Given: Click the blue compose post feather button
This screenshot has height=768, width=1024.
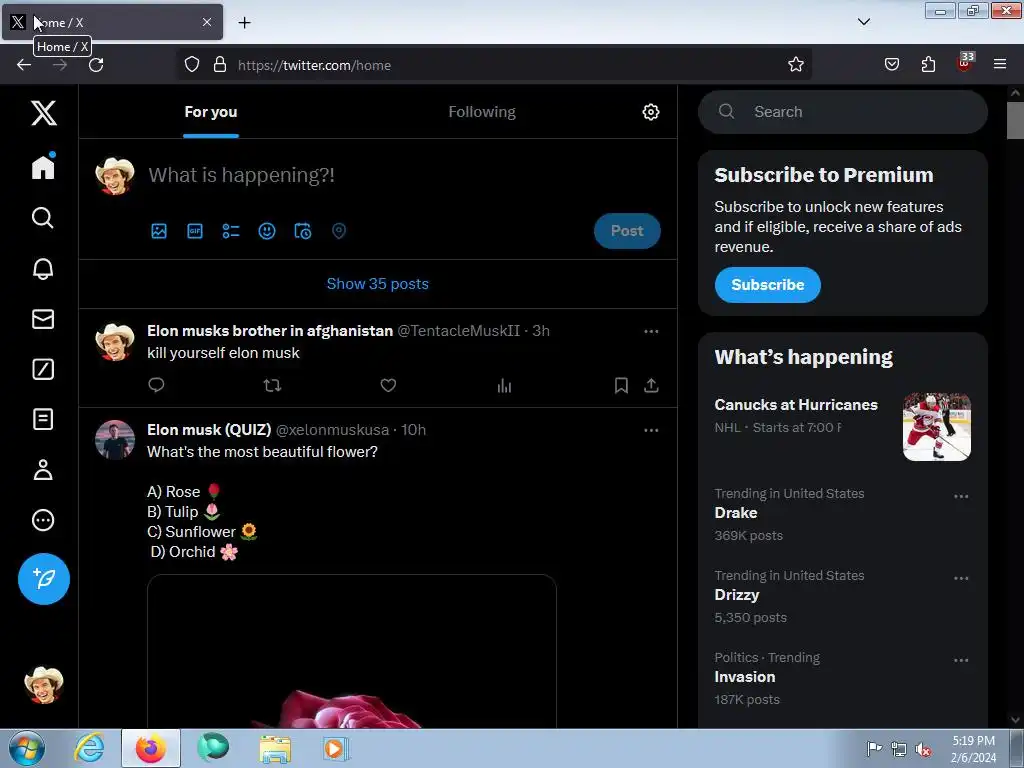Looking at the screenshot, I should [x=44, y=579].
